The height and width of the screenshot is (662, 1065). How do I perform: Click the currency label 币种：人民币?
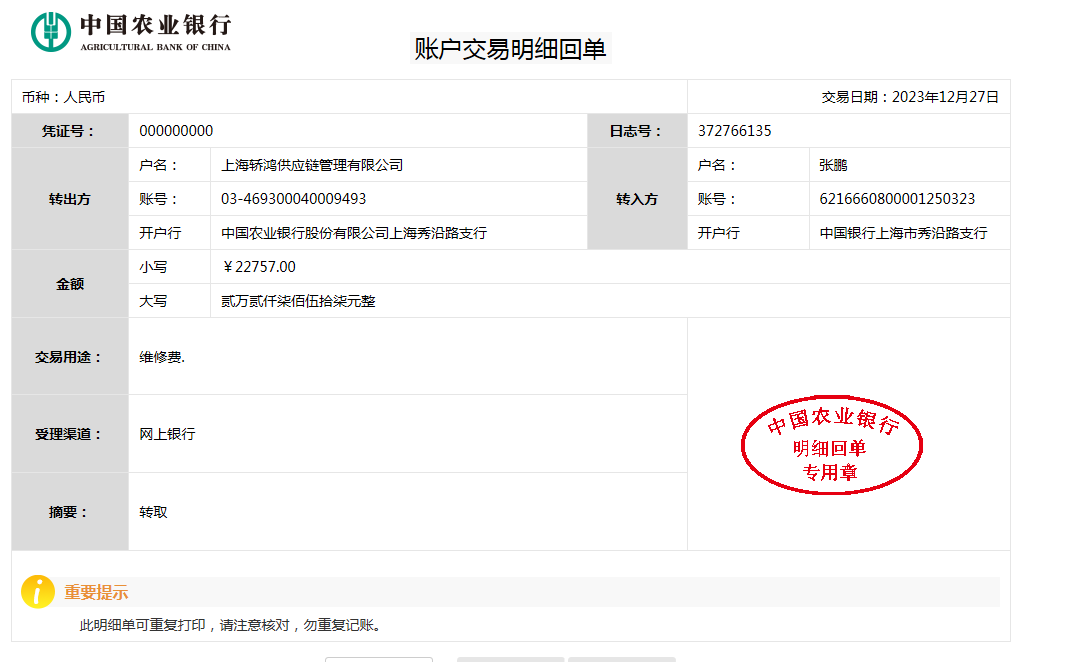tap(64, 97)
